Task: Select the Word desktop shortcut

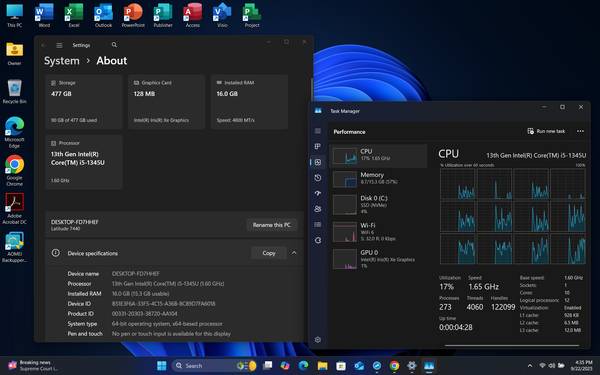Action: [x=44, y=16]
